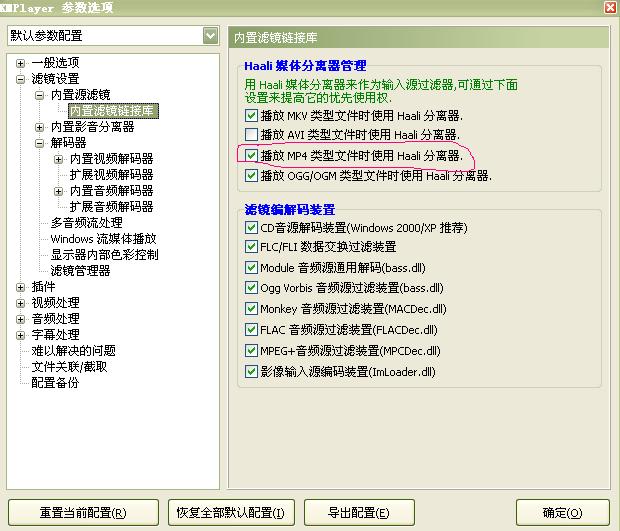Screen dimensions: 620x531
Task: Click the 重置当前配置(R) button
Action: point(83,513)
